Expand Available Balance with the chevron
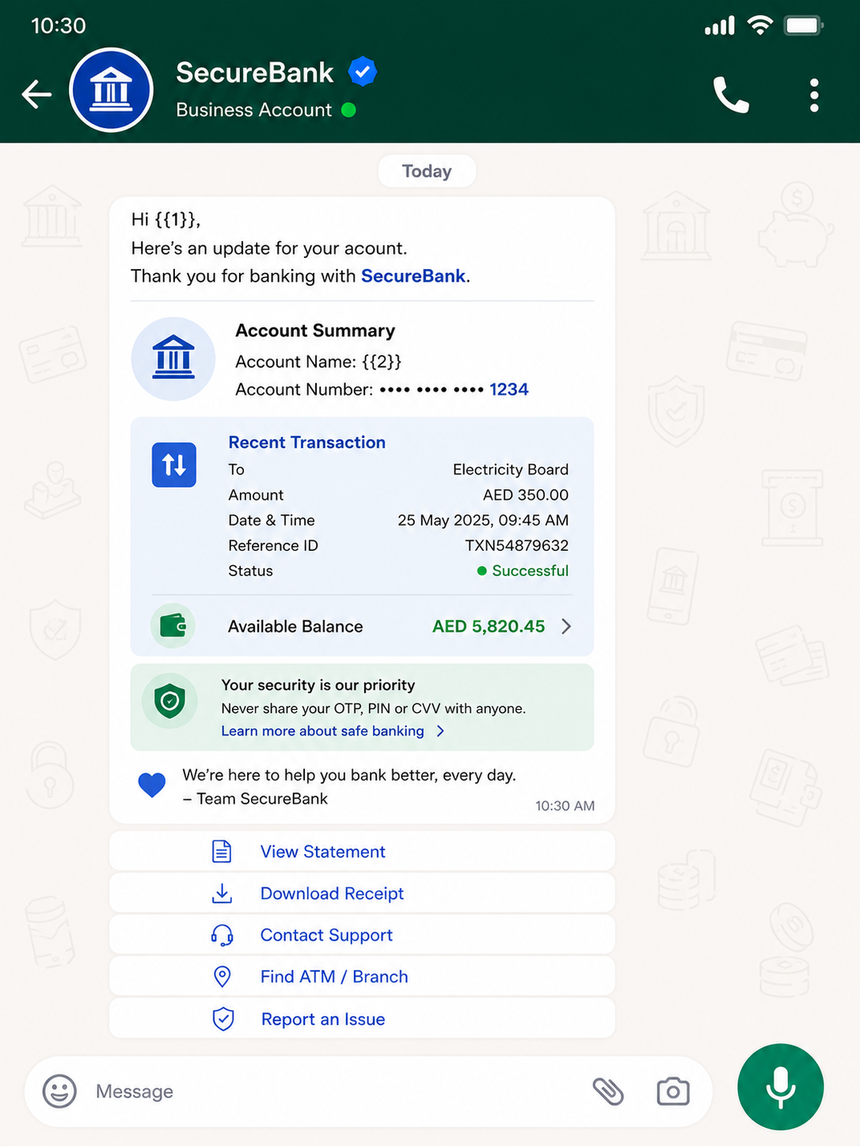Image resolution: width=860 pixels, height=1146 pixels. 566,626
